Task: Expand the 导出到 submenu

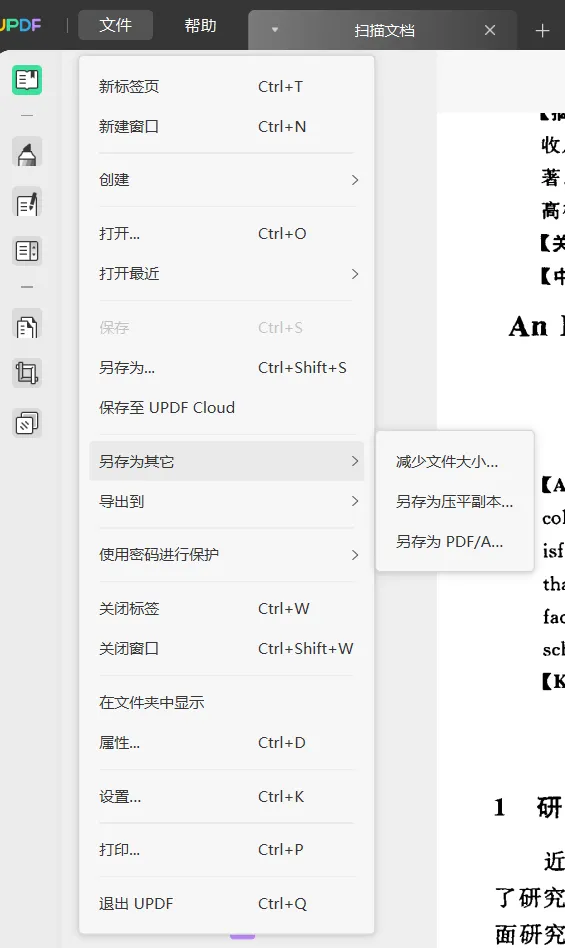Action: tap(227, 501)
